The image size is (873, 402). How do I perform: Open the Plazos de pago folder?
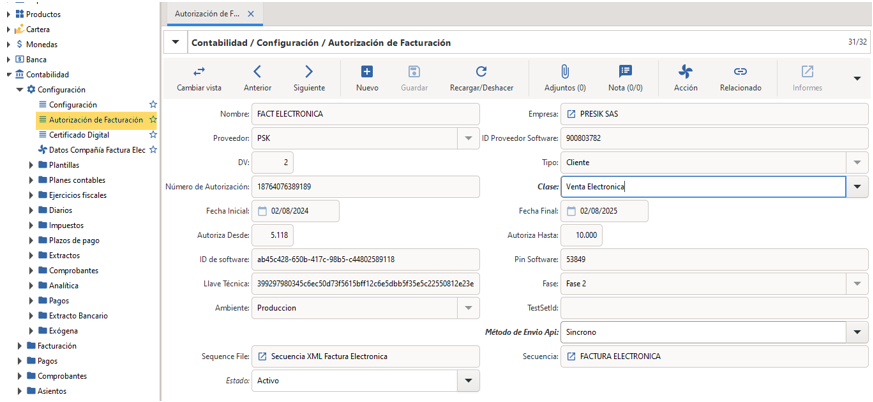(74, 241)
